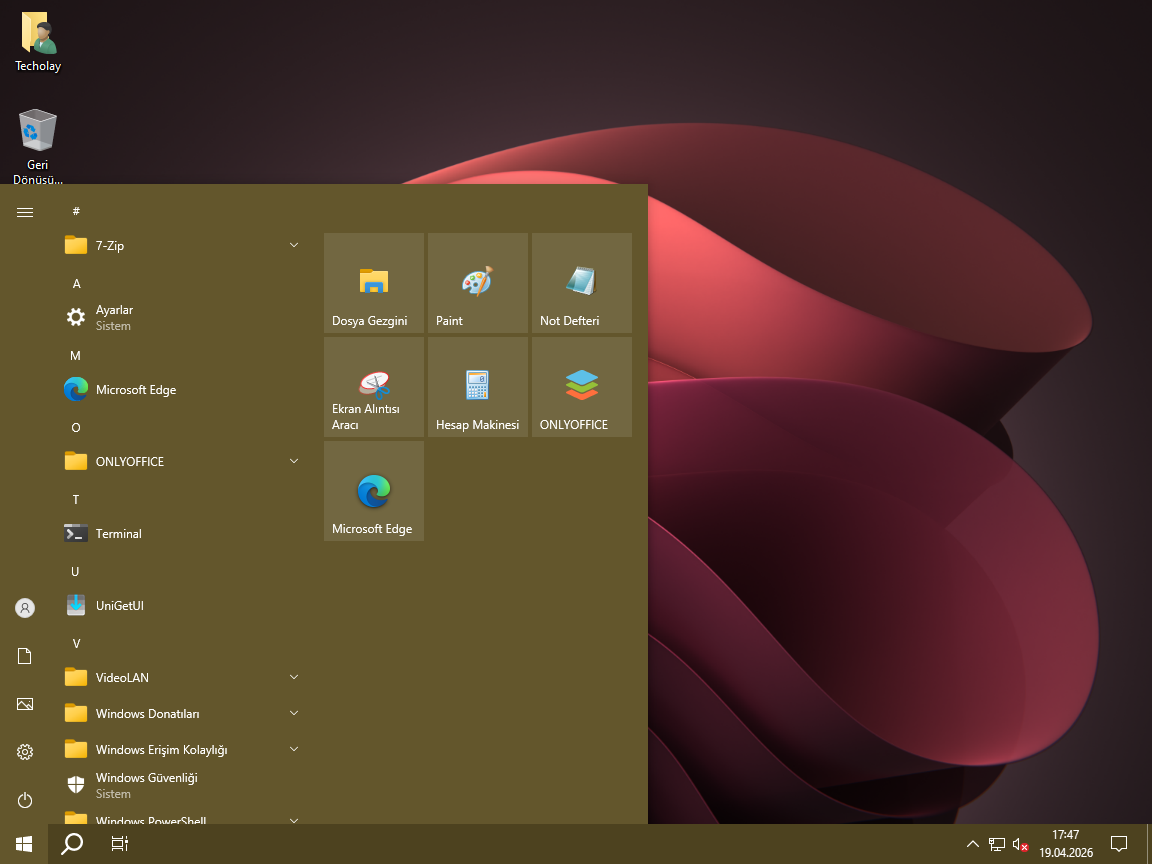This screenshot has height=864, width=1152.
Task: Launch the Paint tile
Action: [x=478, y=283]
